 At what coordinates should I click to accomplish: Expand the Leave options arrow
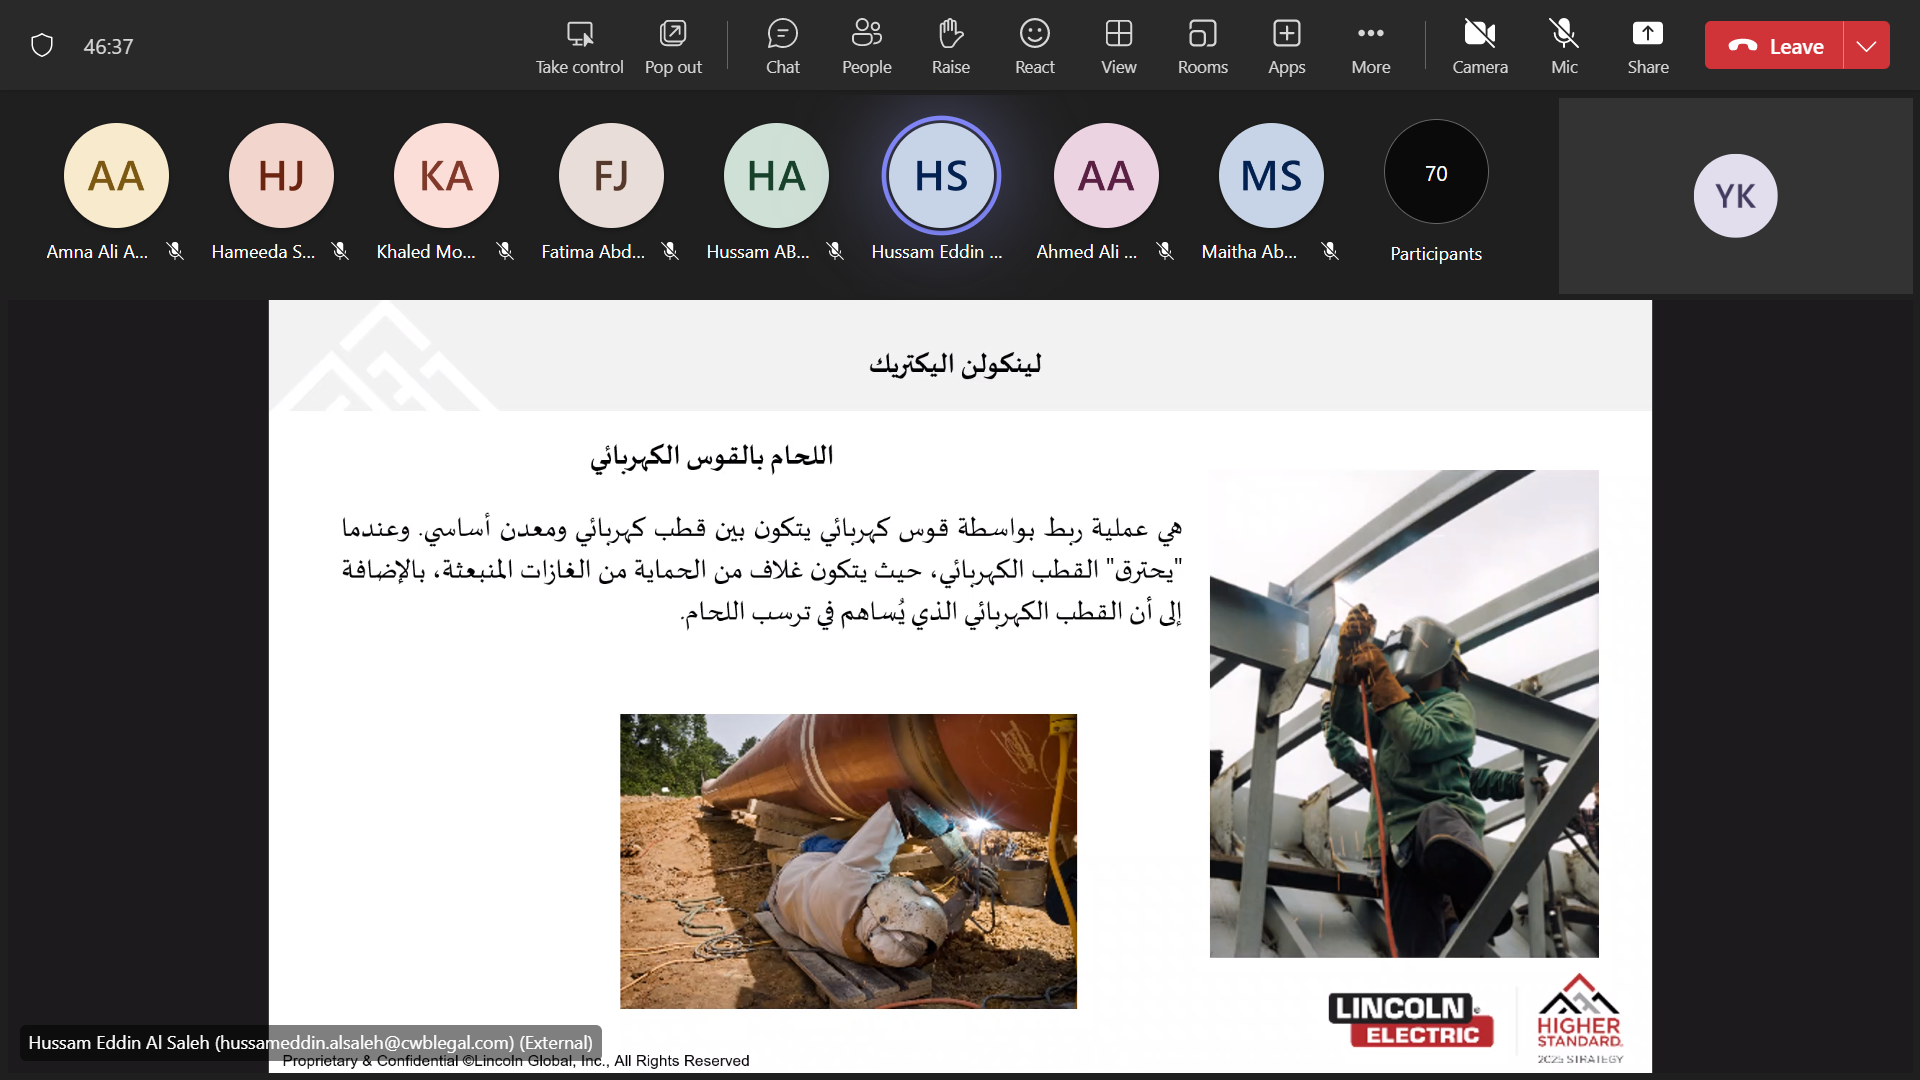click(x=1866, y=46)
